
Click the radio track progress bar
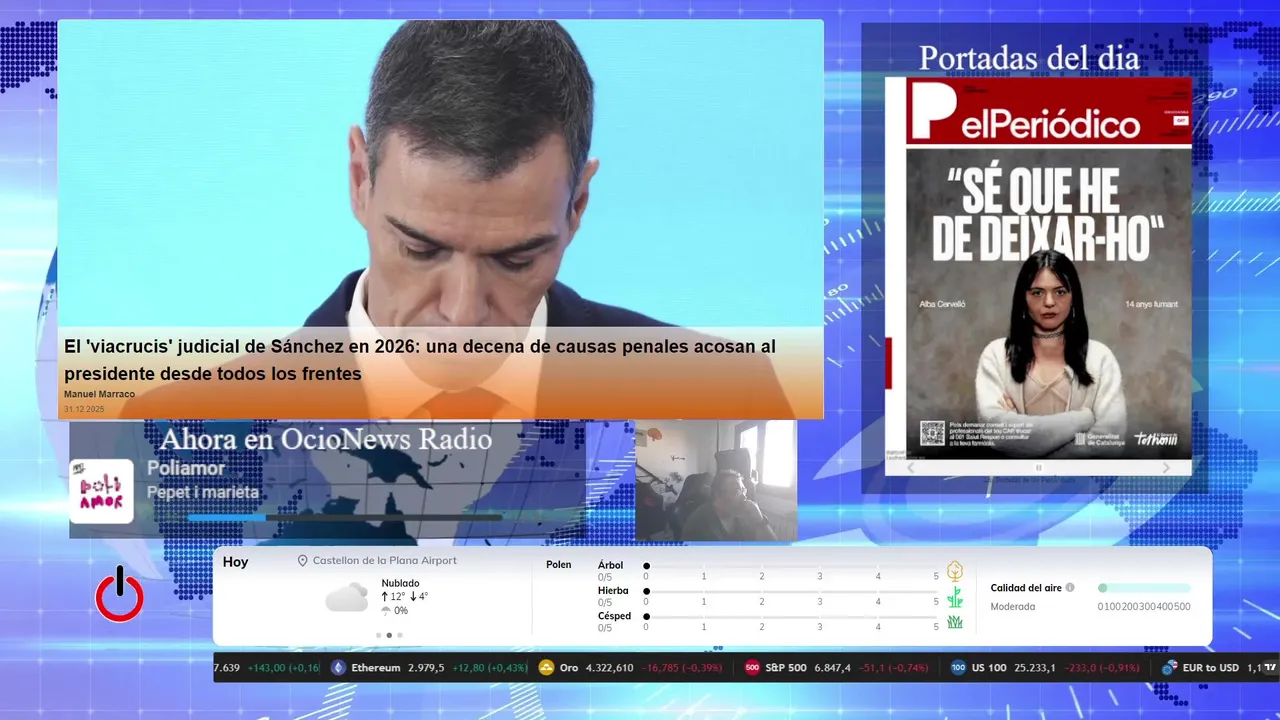point(345,517)
